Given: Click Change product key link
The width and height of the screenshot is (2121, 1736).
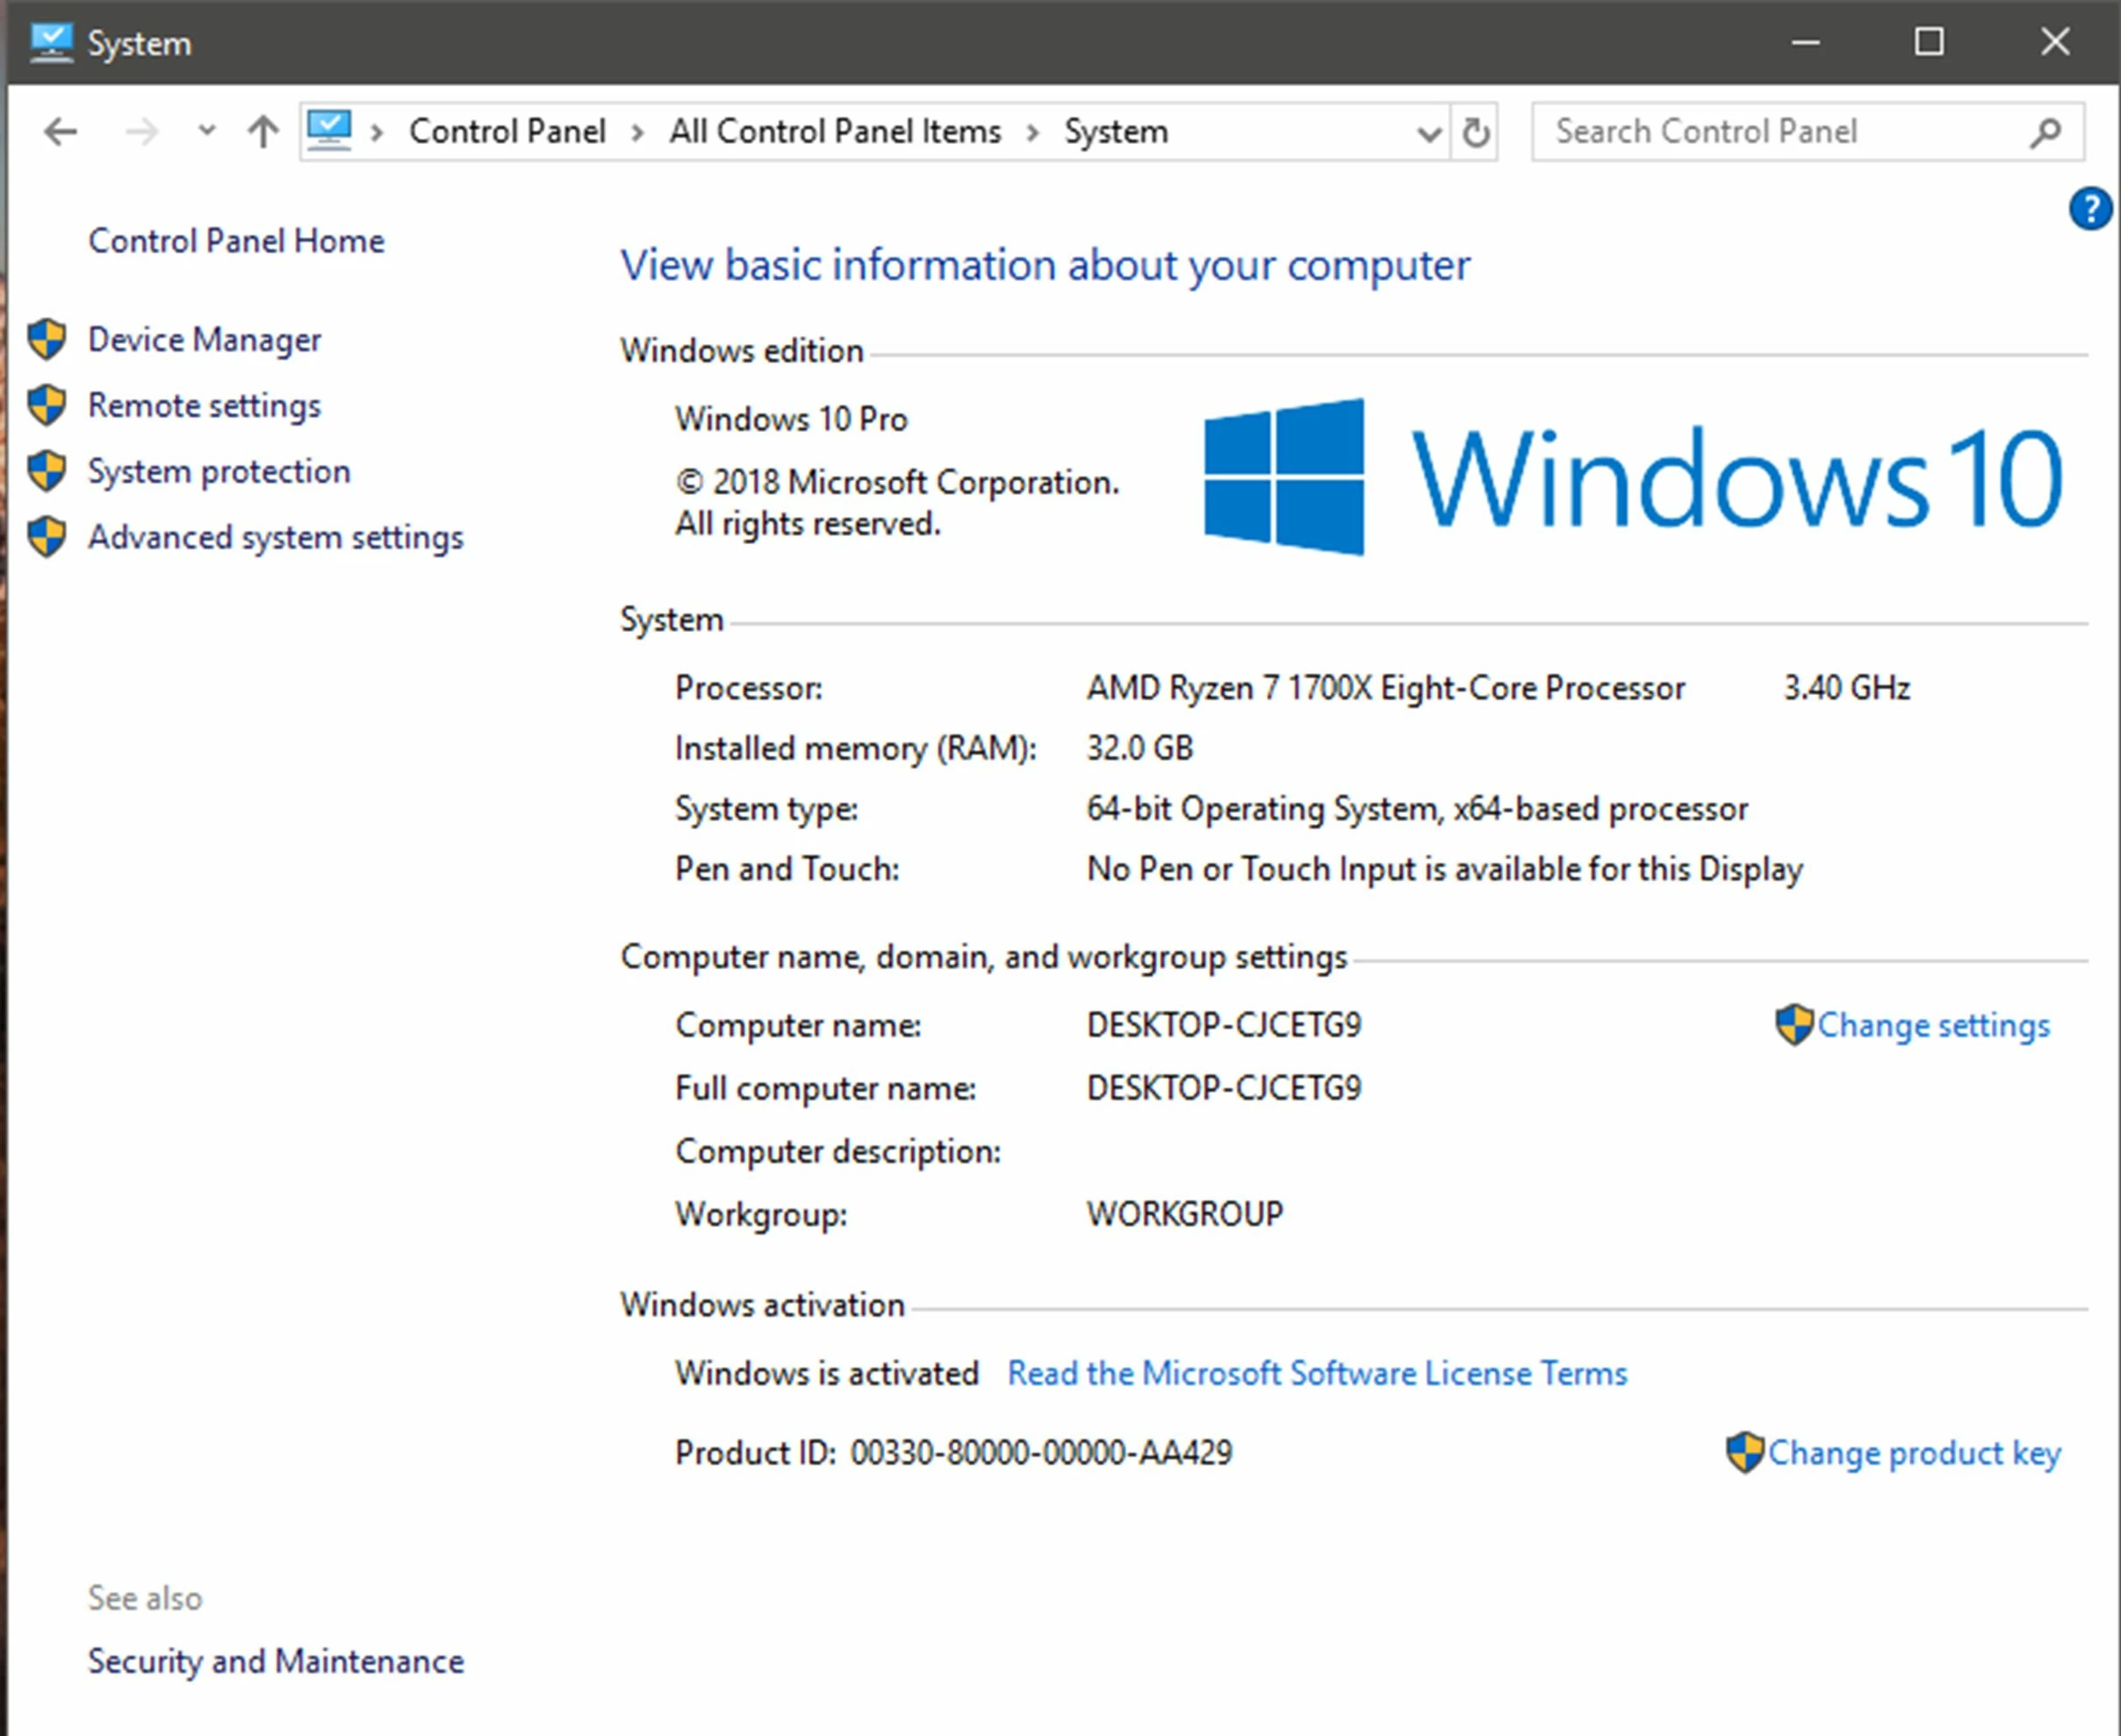Looking at the screenshot, I should coord(1913,1452).
